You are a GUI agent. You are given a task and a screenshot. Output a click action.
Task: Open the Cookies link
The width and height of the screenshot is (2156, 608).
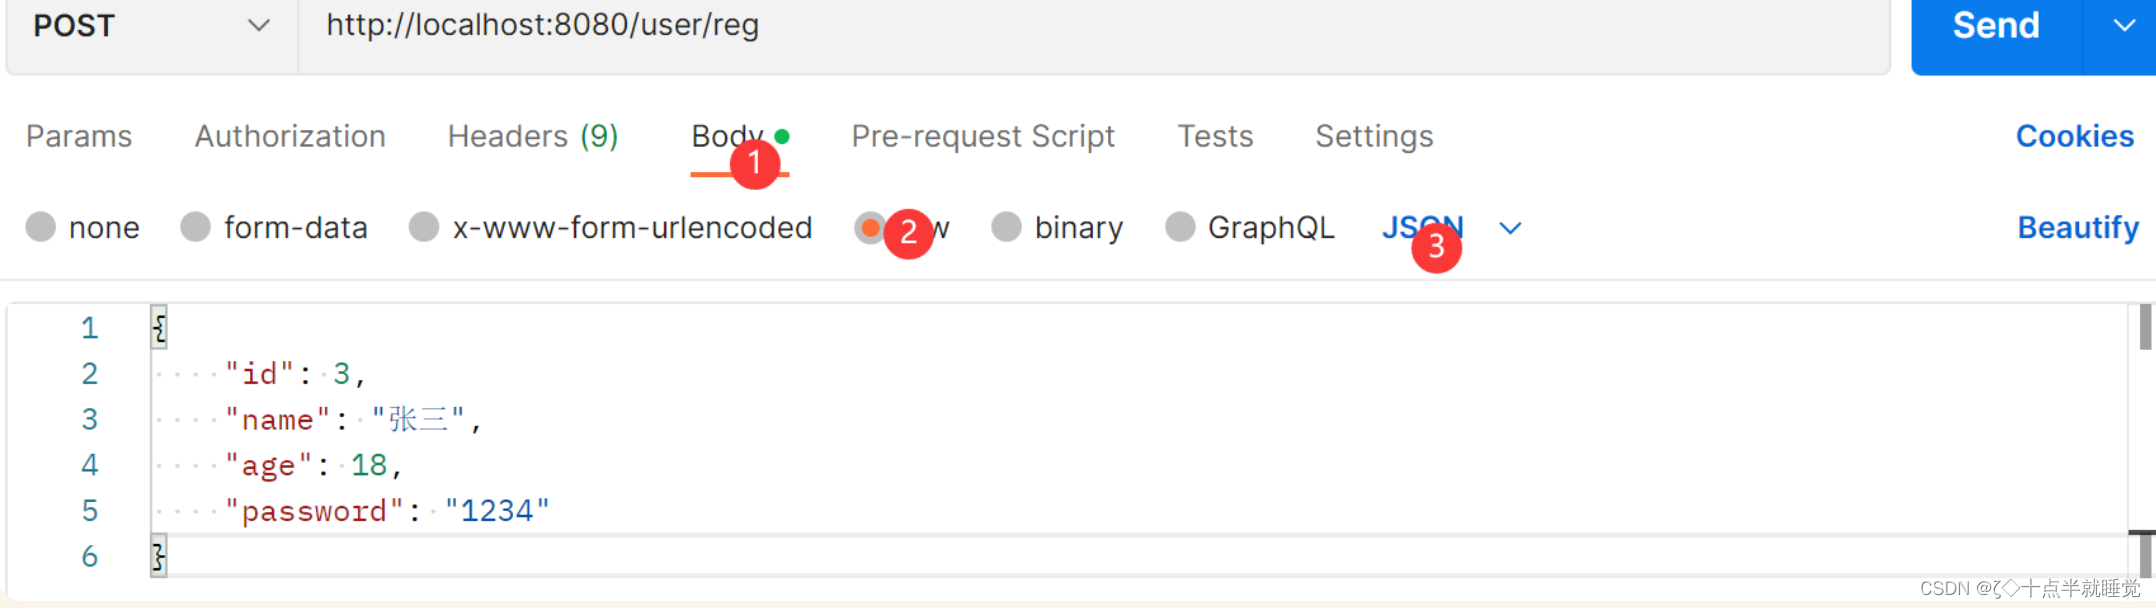pyautogui.click(x=2074, y=136)
